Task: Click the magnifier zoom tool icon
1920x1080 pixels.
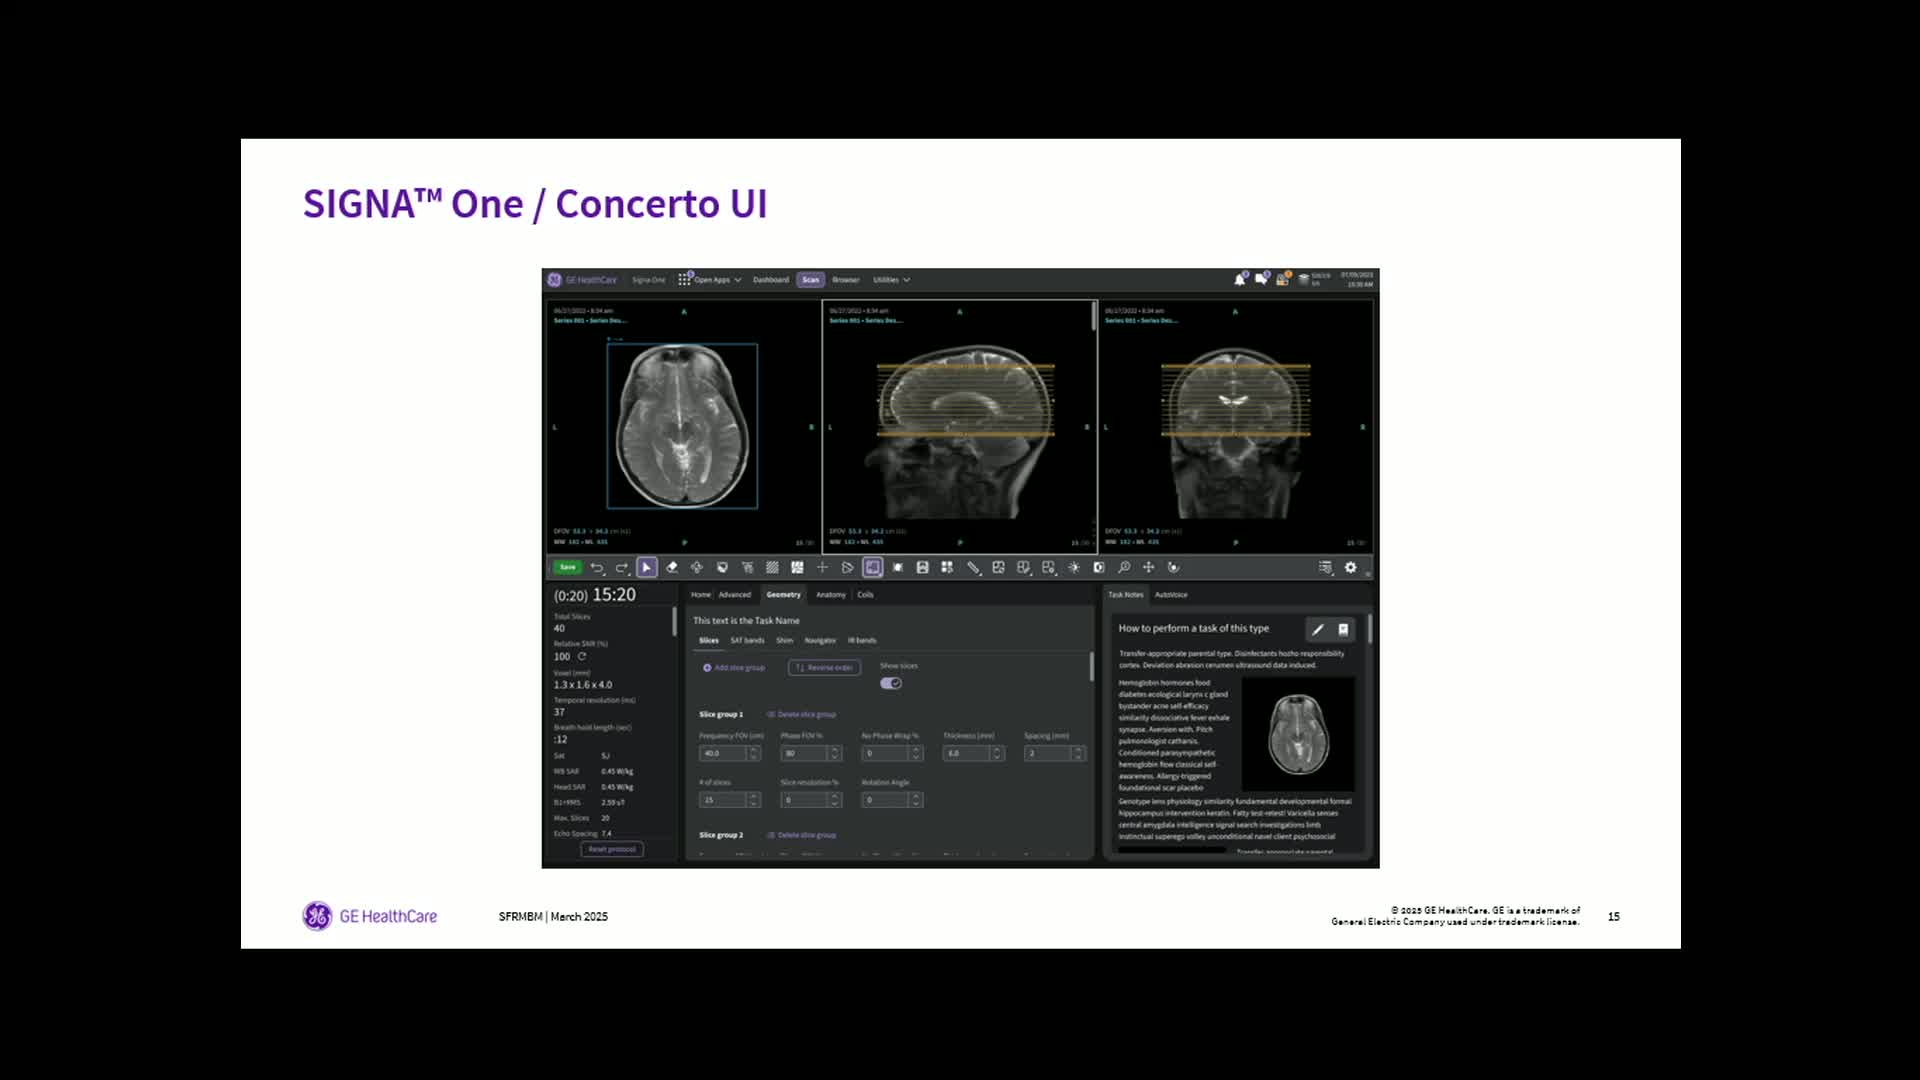Action: (x=1124, y=568)
